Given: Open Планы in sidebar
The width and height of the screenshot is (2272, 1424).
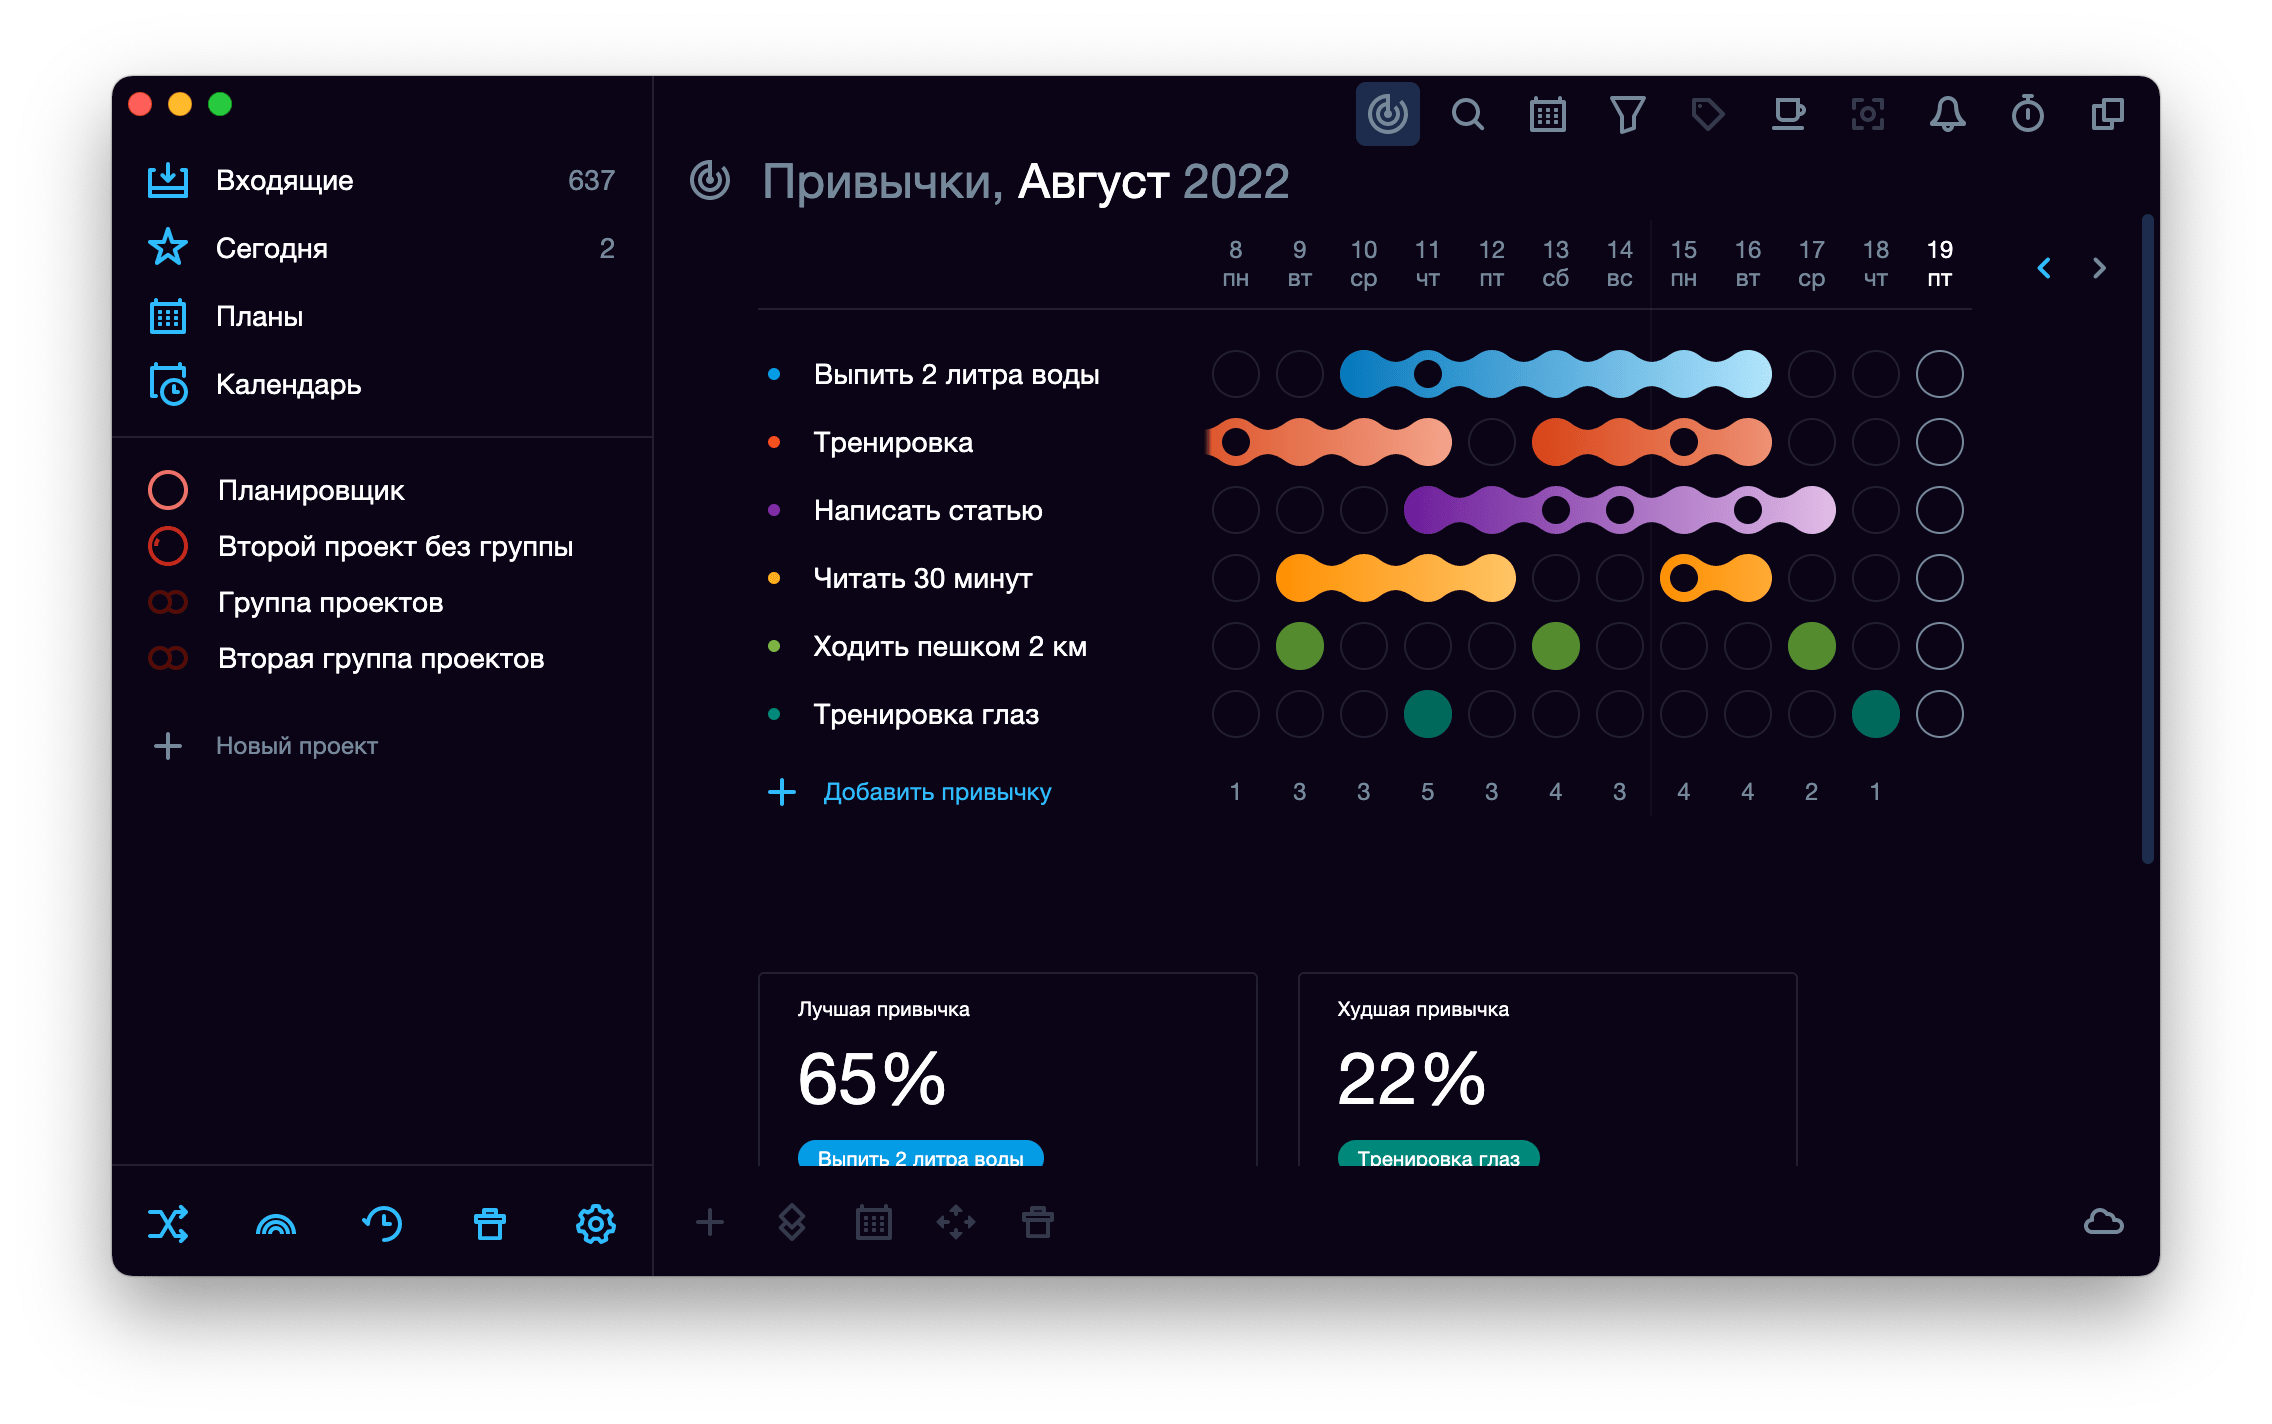Looking at the screenshot, I should [382, 316].
